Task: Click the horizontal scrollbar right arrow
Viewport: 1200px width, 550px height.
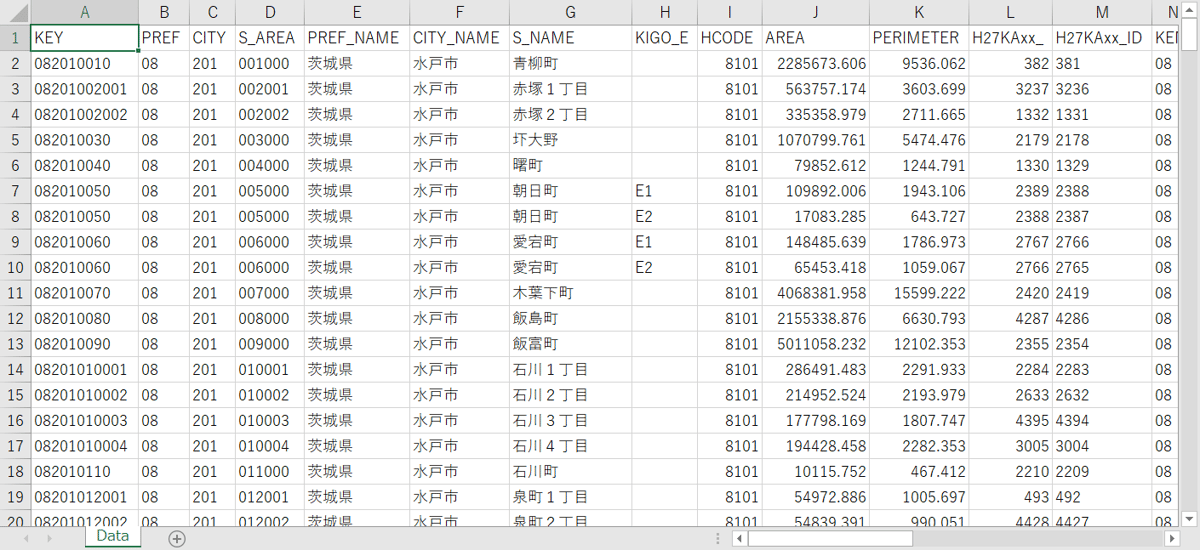Action: [x=1173, y=539]
